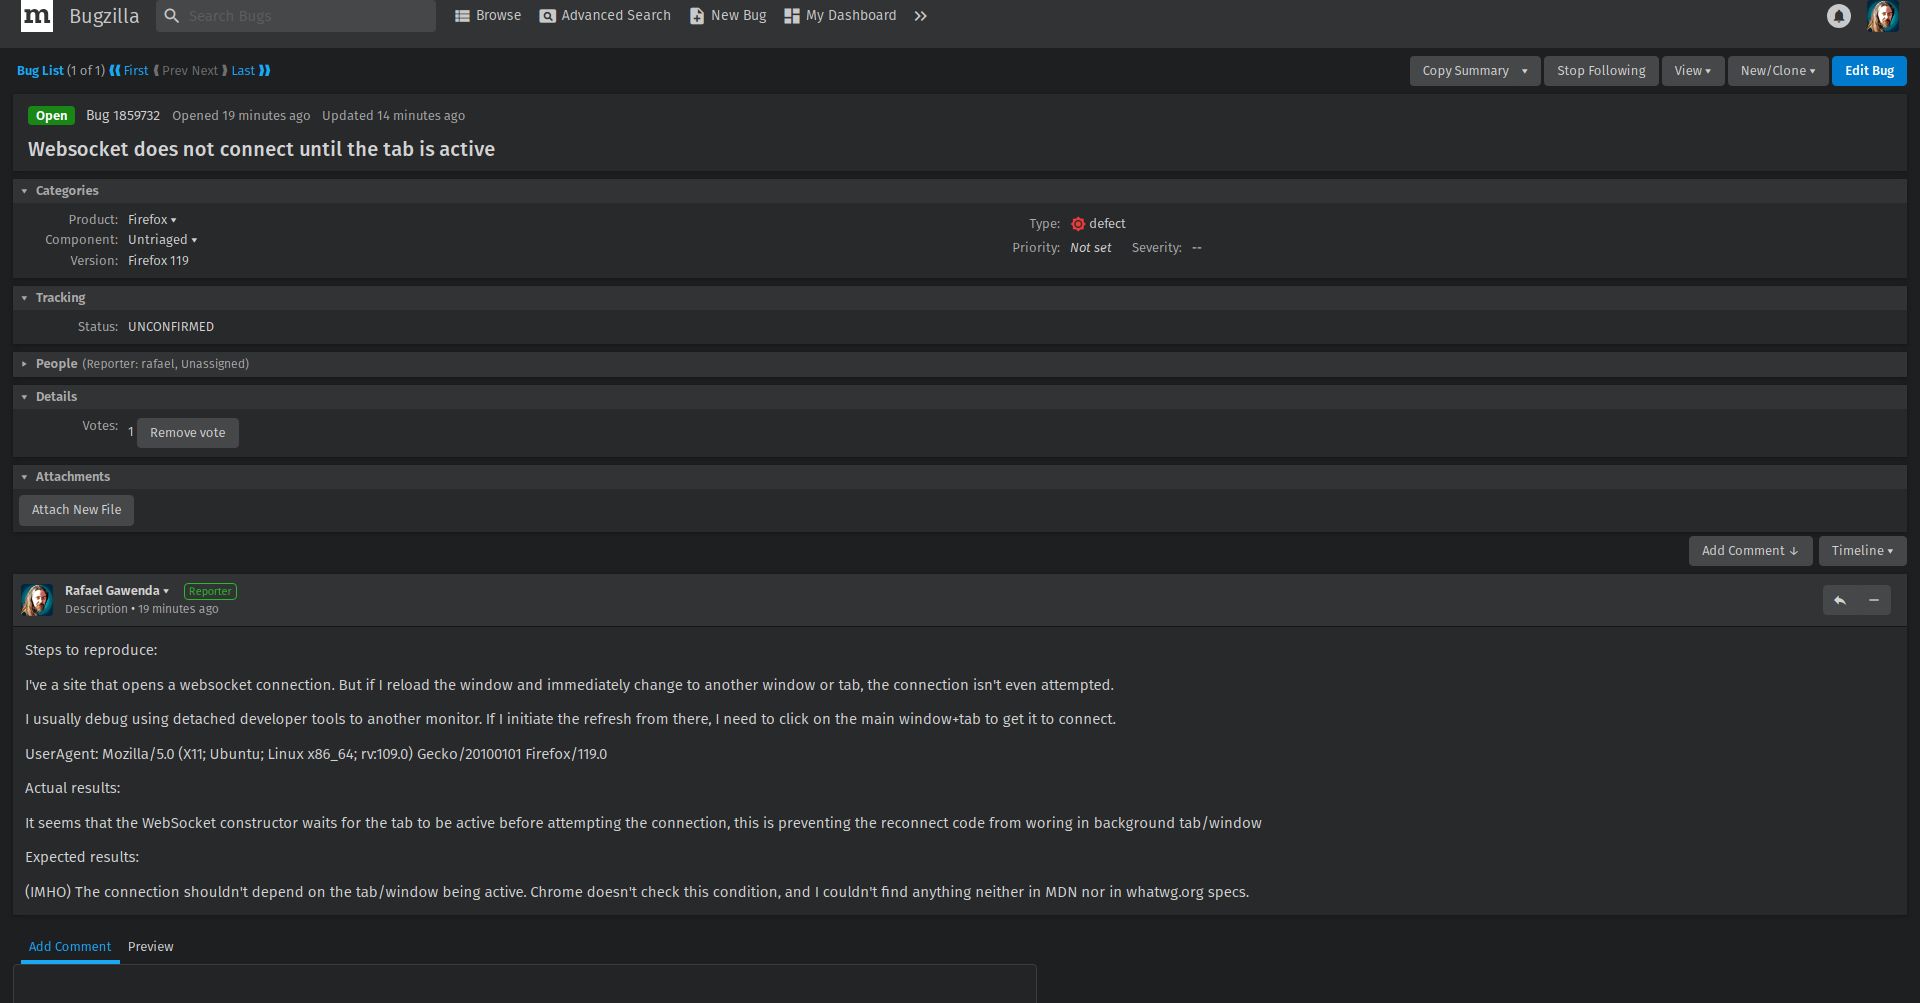Open the Browse menu item
This screenshot has height=1003, width=1920.
488,16
